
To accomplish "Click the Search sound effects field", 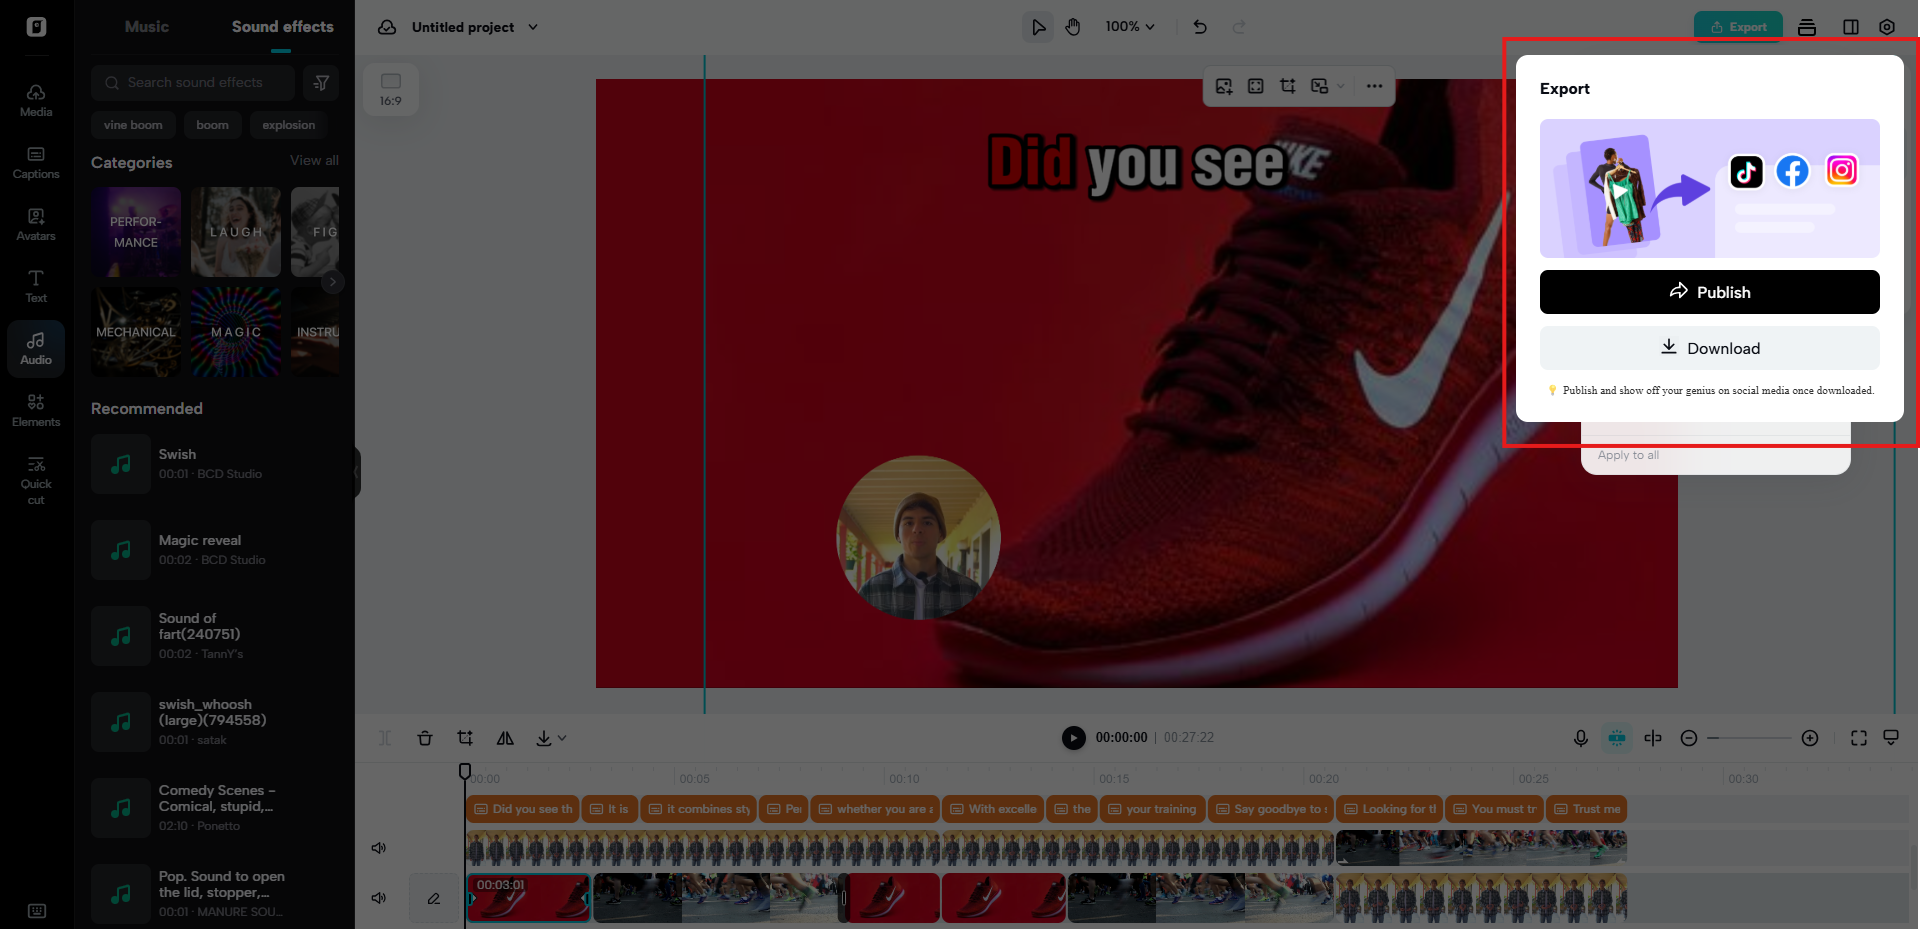I will click(195, 83).
